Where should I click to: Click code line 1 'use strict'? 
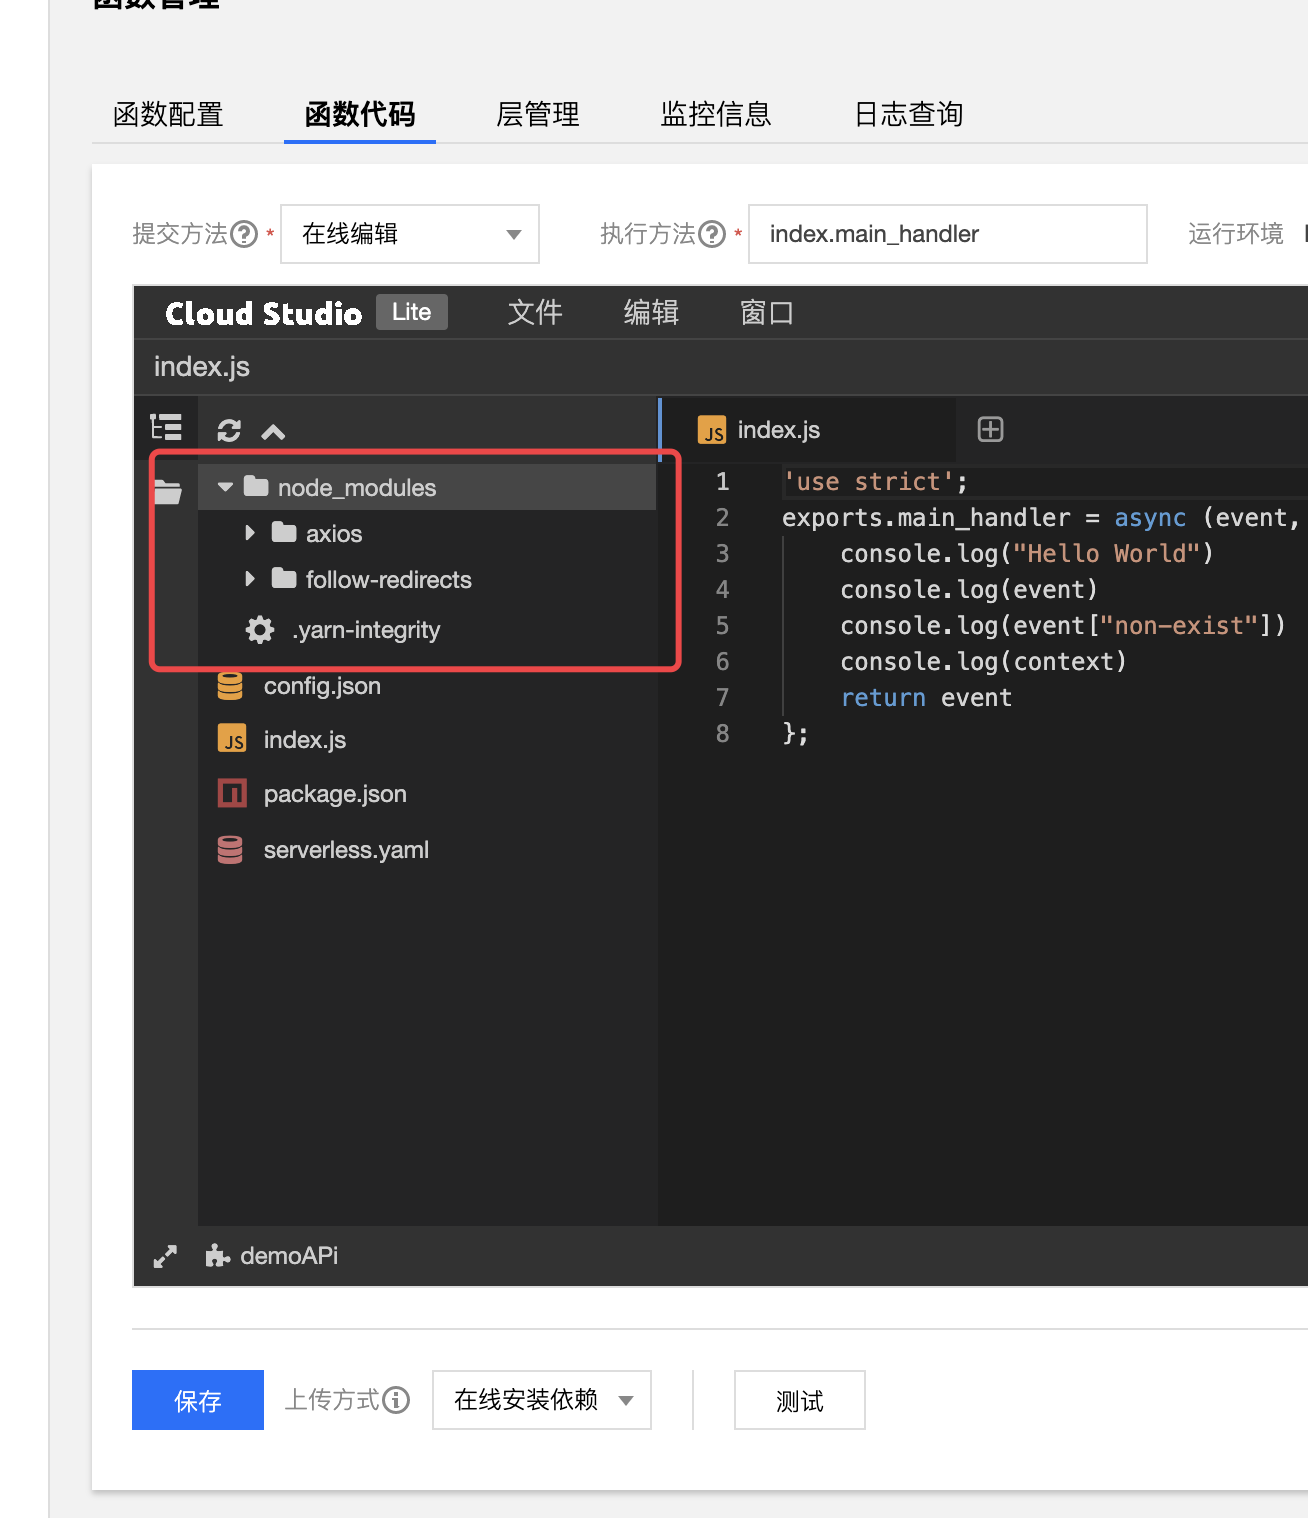[875, 482]
